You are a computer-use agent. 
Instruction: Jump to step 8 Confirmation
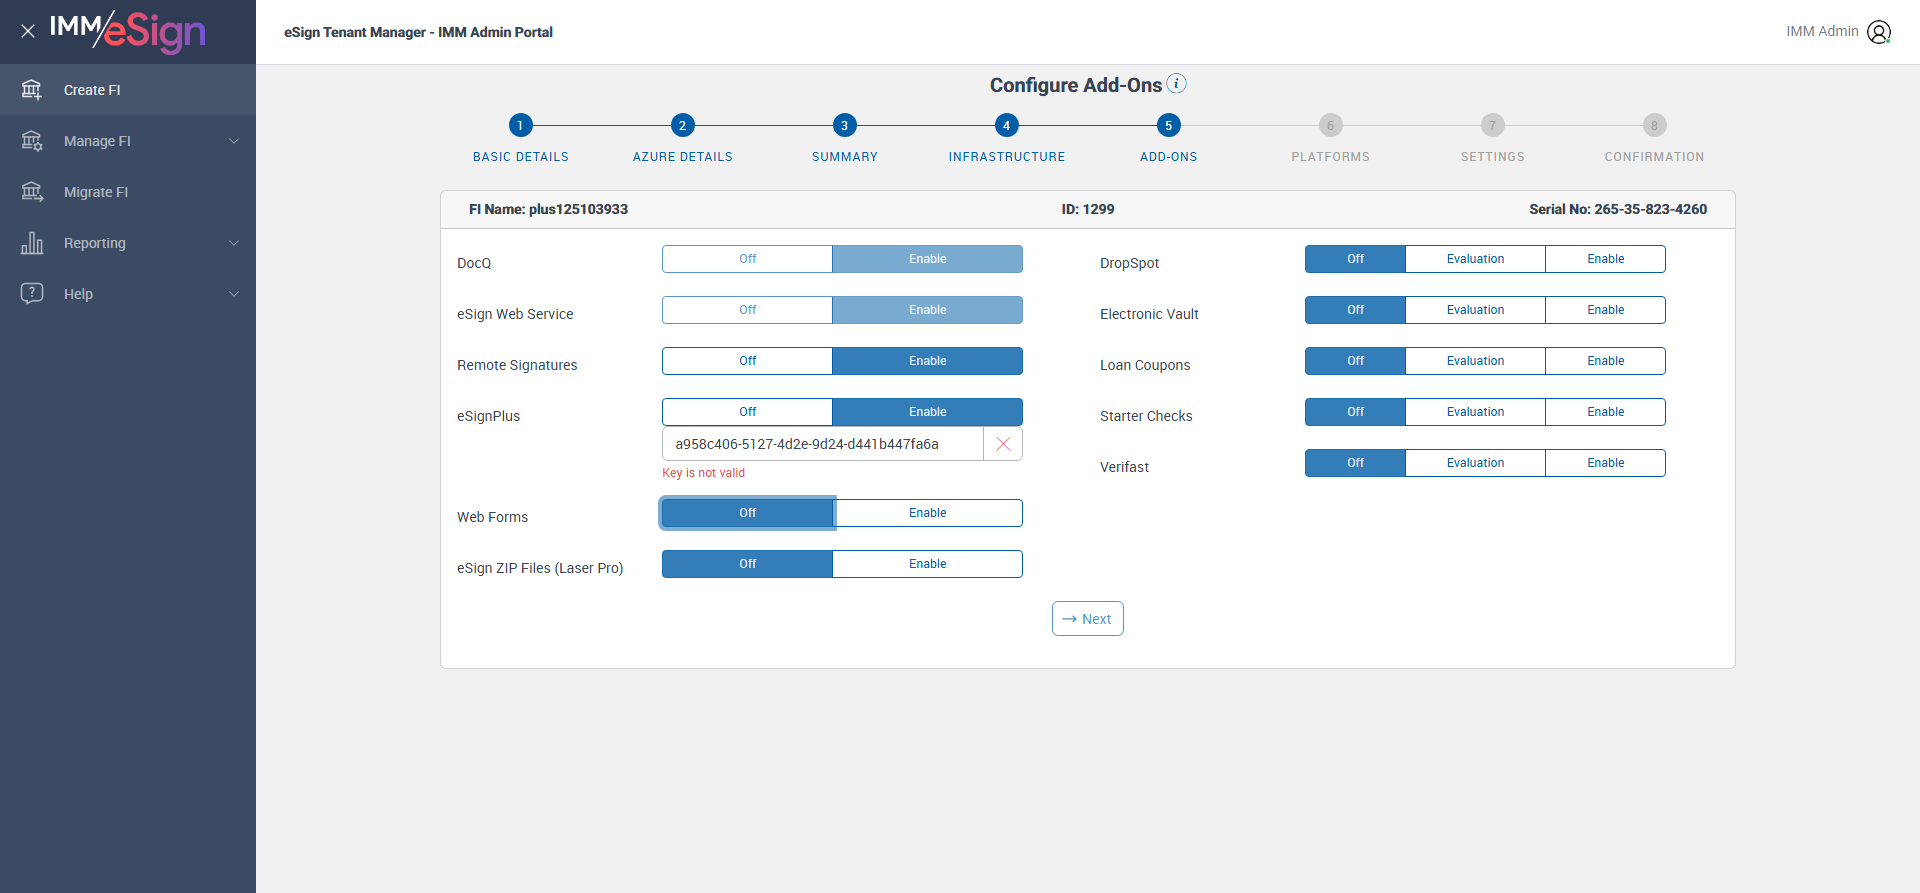(1654, 125)
